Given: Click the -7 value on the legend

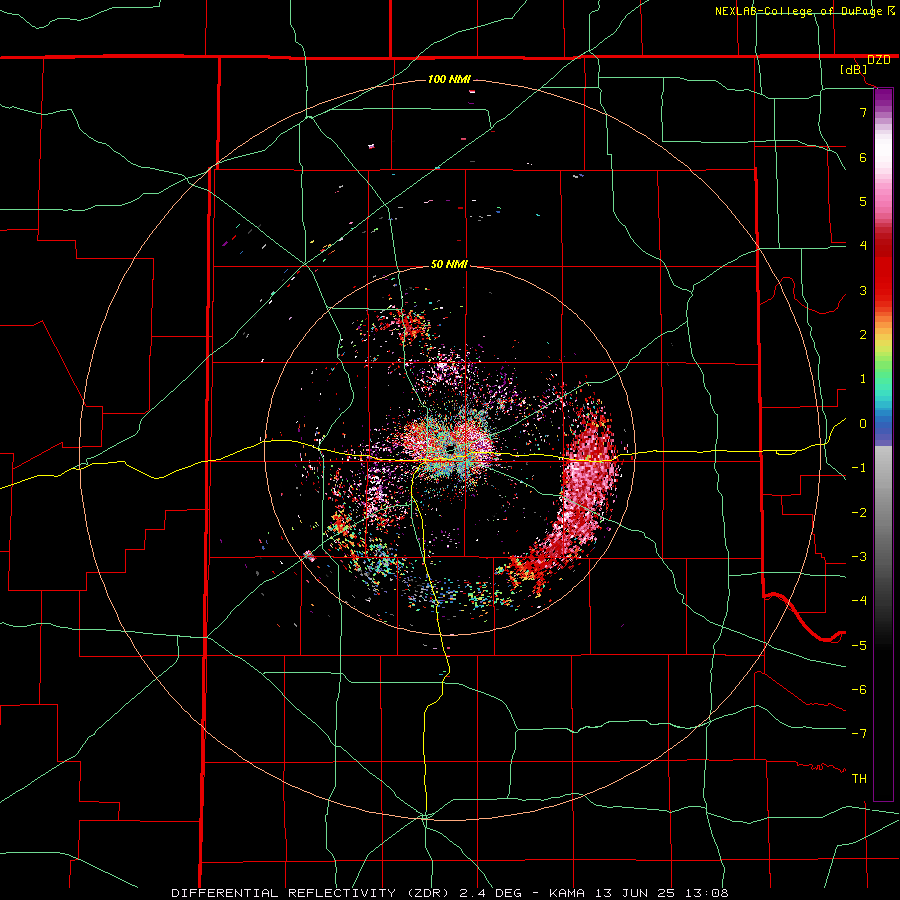Looking at the screenshot, I should click(x=859, y=734).
